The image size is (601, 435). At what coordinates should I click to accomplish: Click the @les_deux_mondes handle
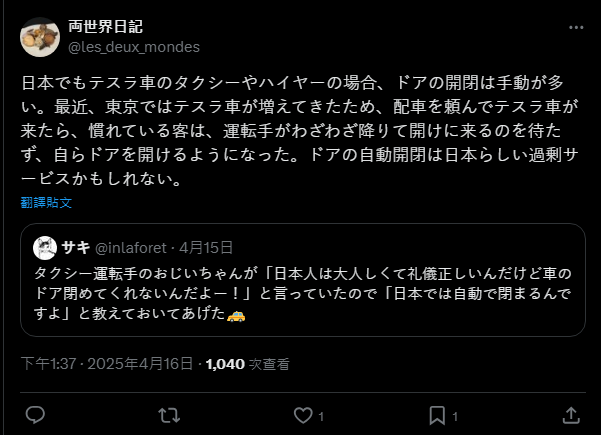tap(134, 47)
